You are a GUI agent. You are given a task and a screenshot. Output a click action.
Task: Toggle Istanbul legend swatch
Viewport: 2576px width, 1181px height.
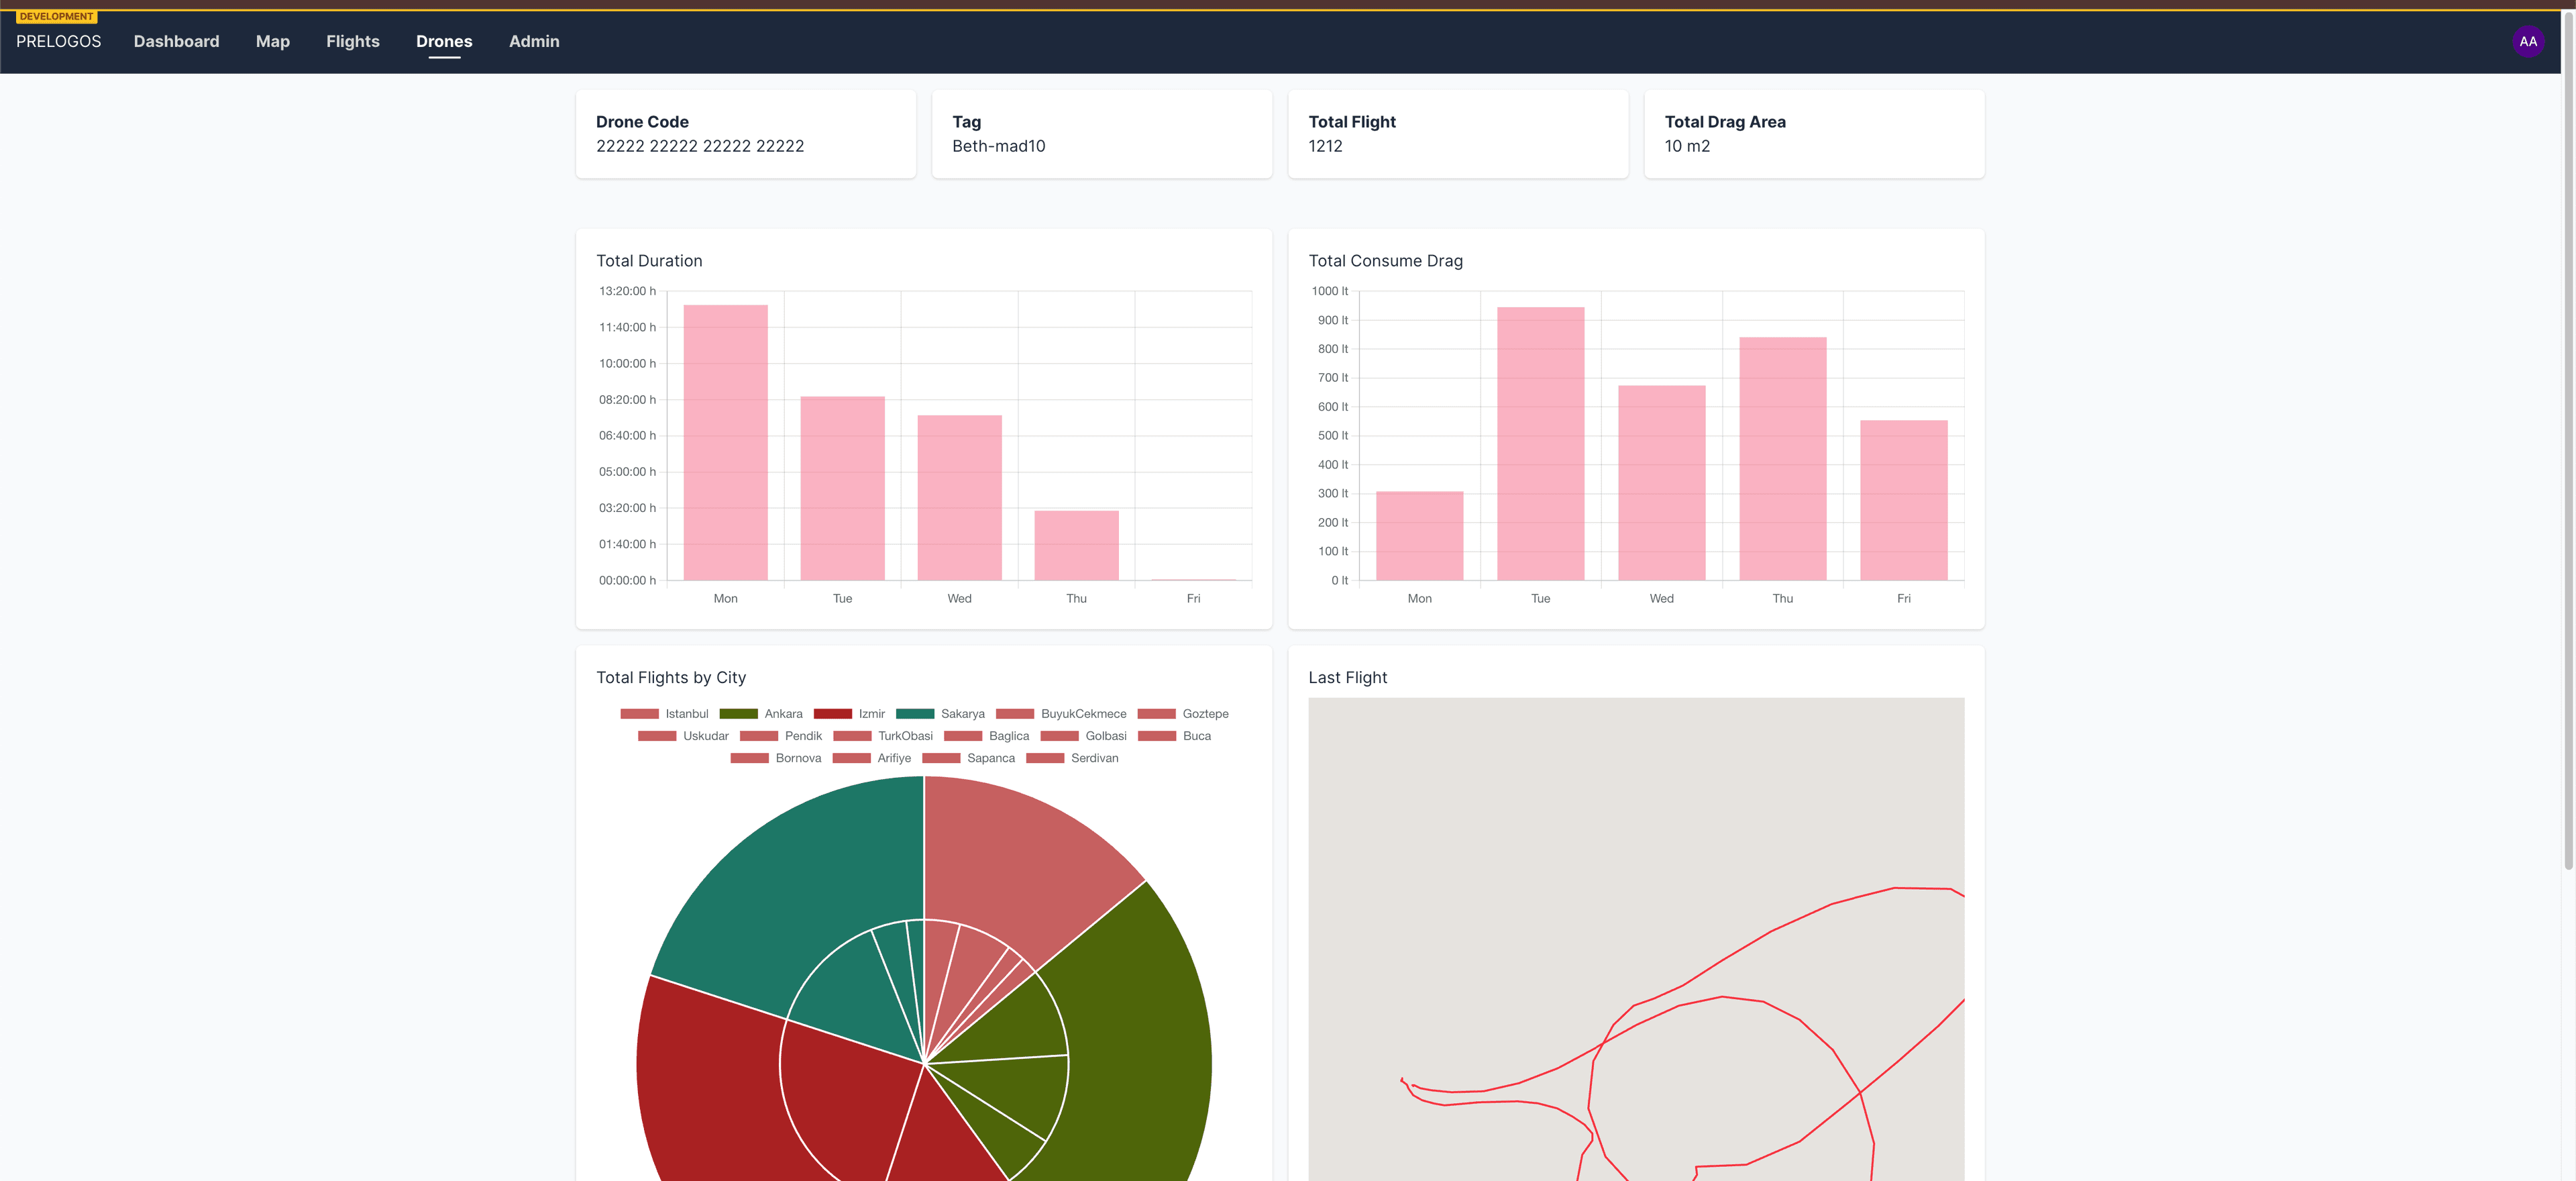tap(640, 713)
